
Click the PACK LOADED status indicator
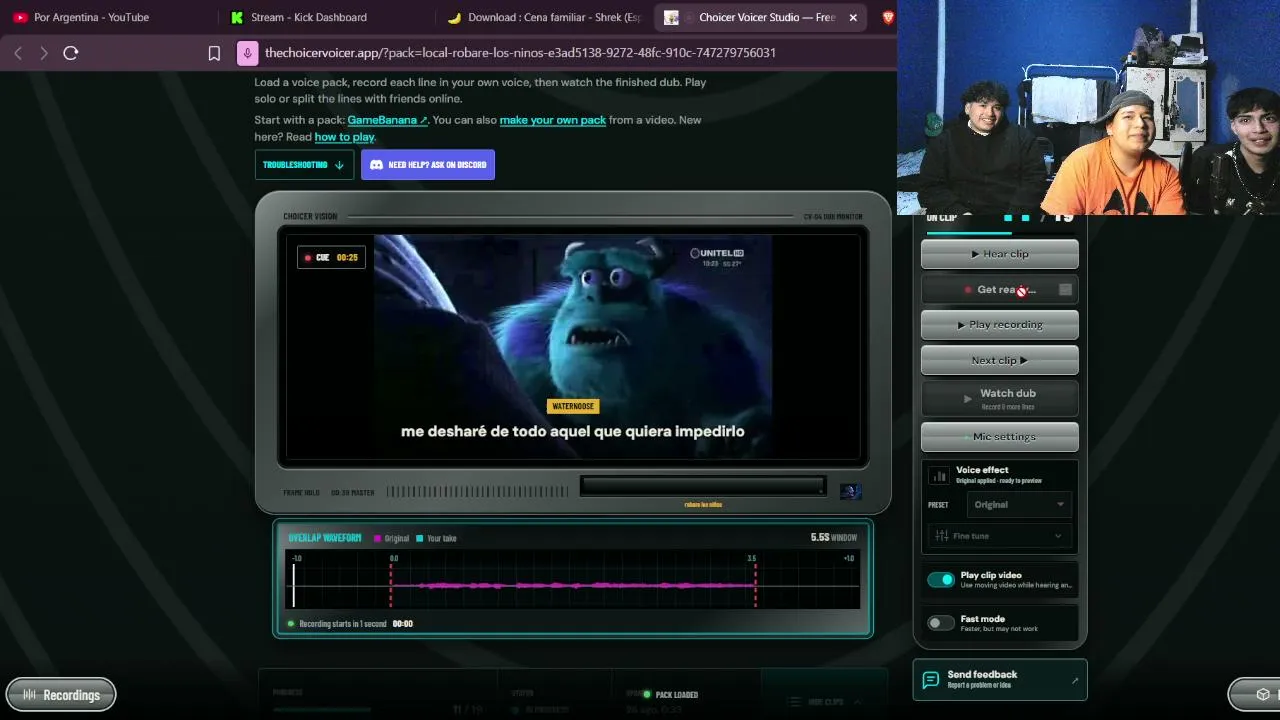(671, 695)
